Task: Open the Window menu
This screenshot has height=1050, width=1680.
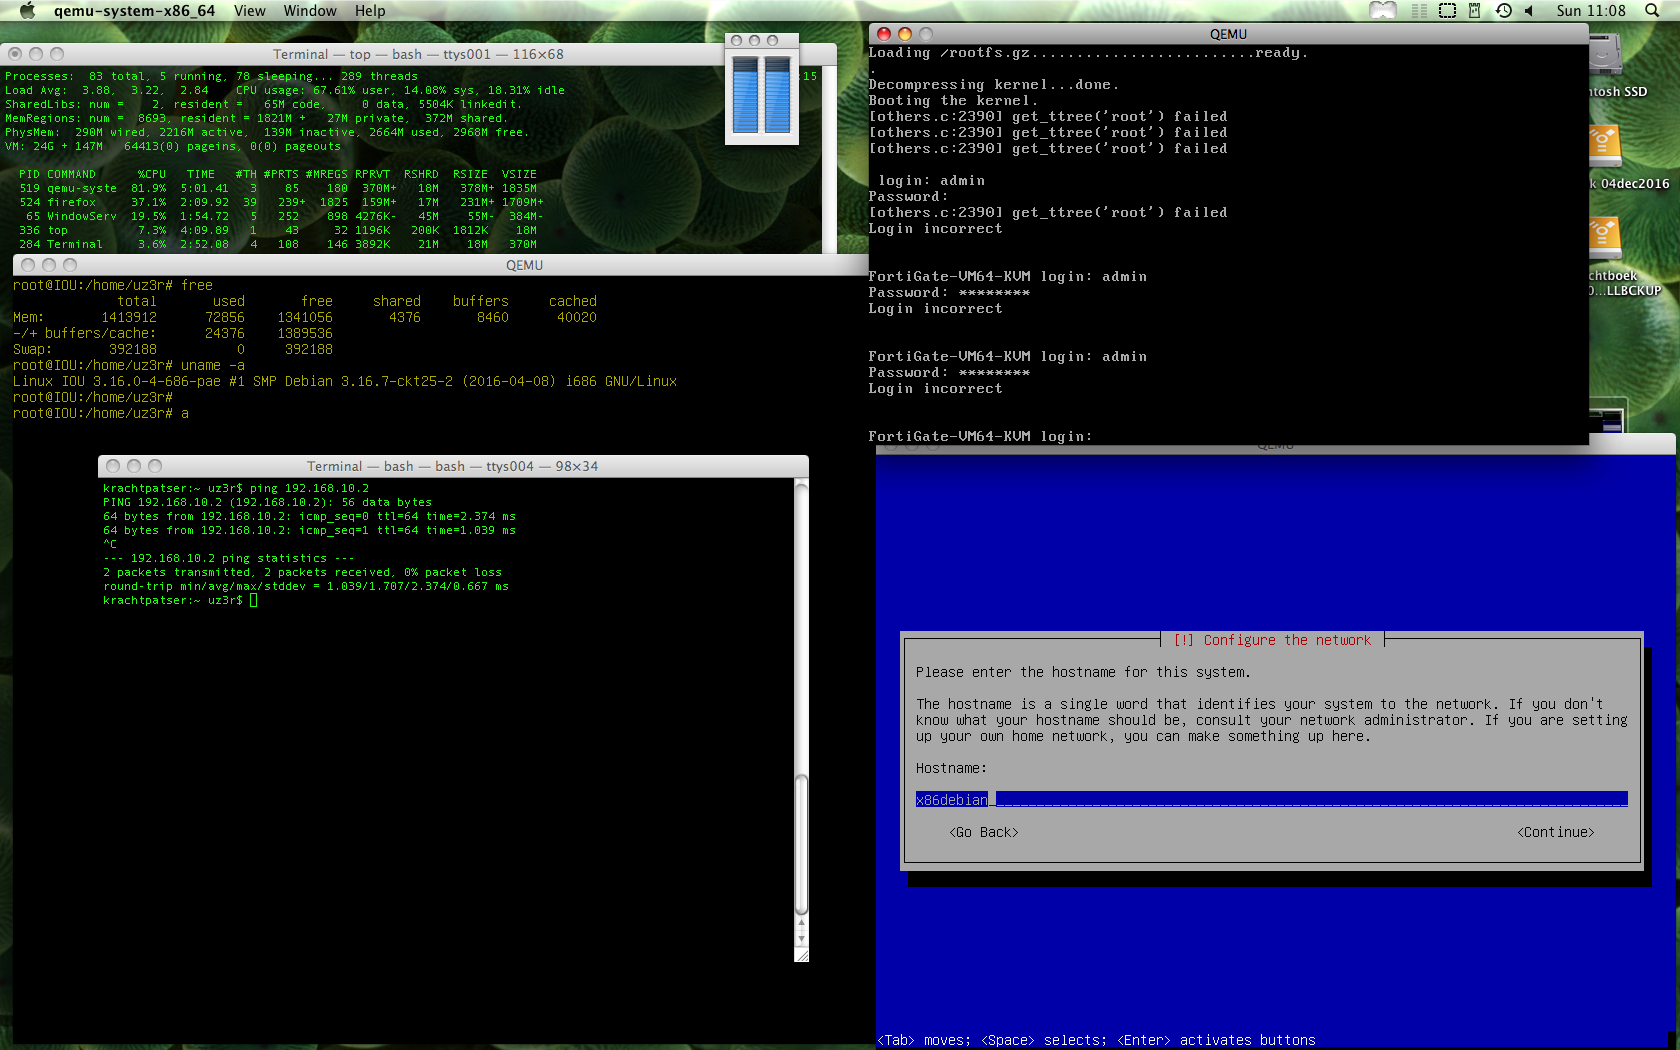Action: coord(310,11)
